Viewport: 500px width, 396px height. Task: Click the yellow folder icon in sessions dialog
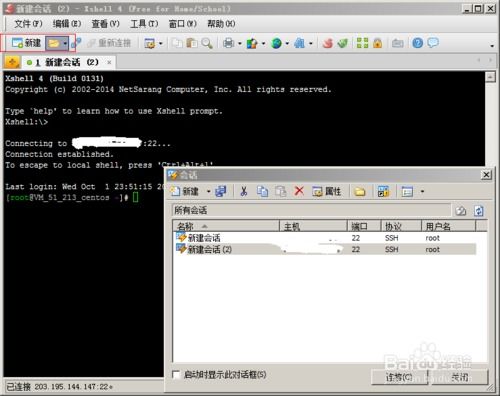click(360, 192)
